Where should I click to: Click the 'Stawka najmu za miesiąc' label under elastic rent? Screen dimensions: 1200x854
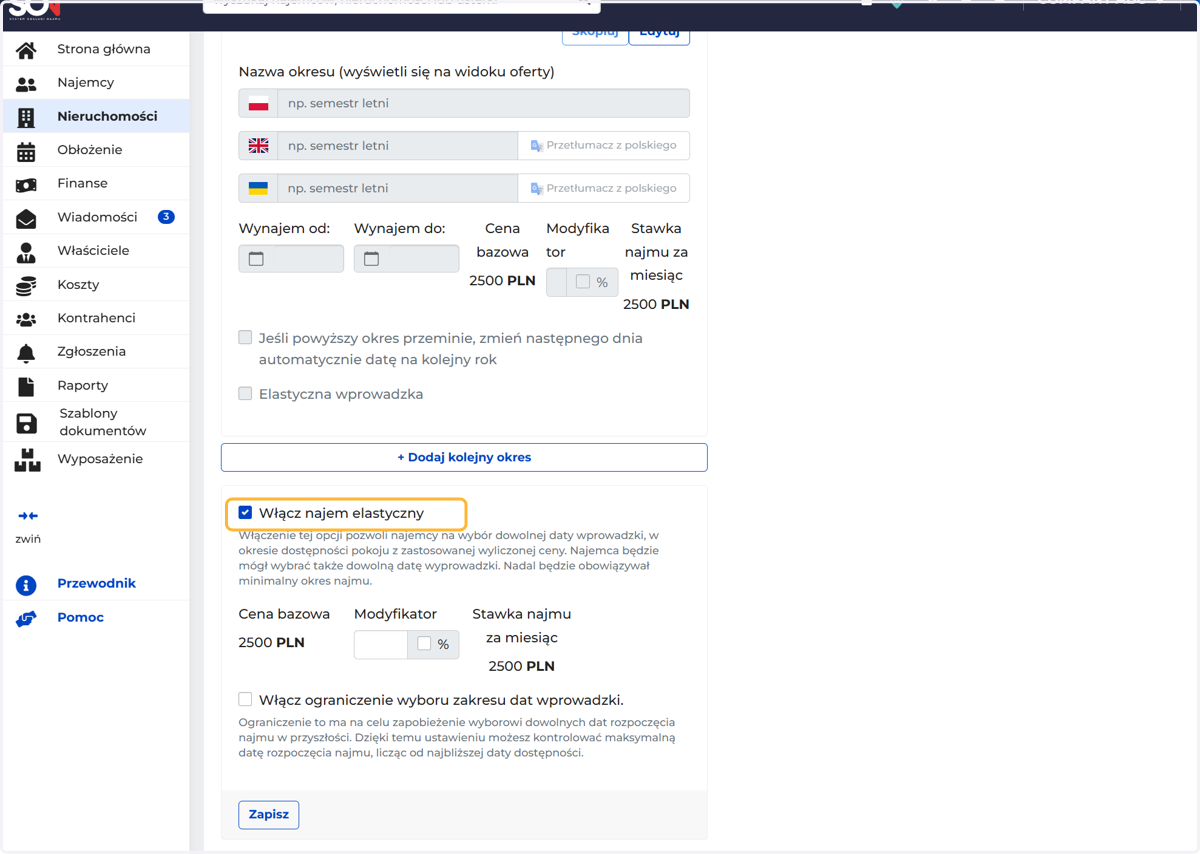521,626
